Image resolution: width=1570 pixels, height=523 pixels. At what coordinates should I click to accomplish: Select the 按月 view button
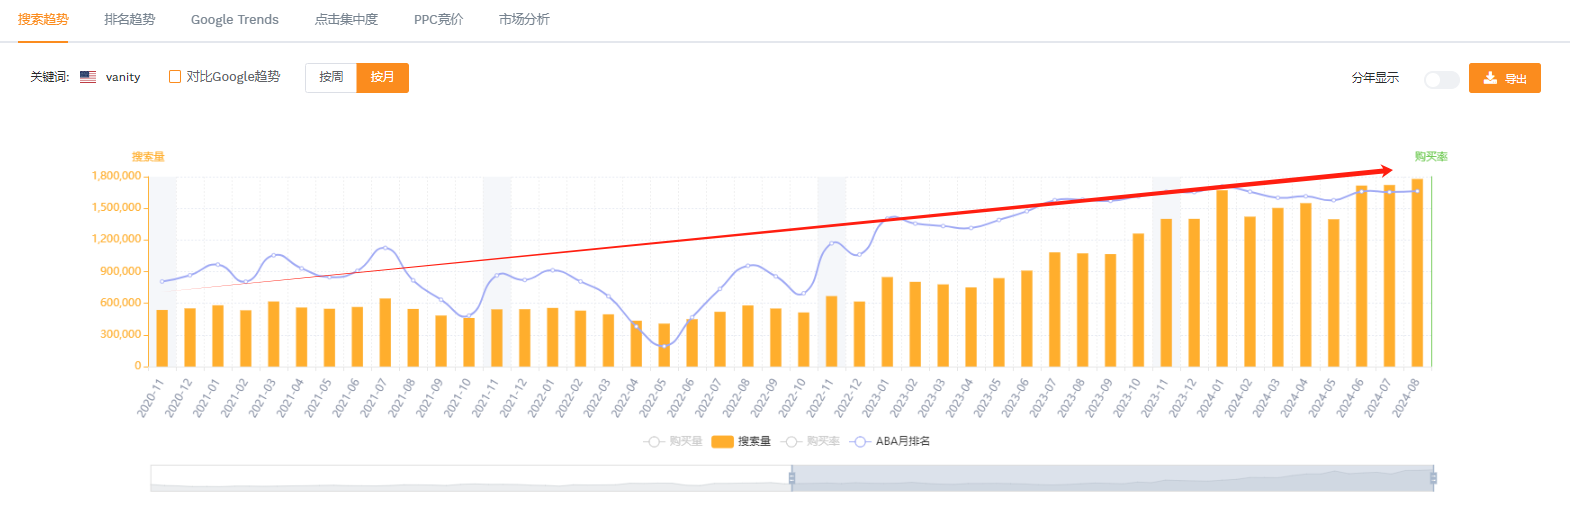(x=382, y=77)
